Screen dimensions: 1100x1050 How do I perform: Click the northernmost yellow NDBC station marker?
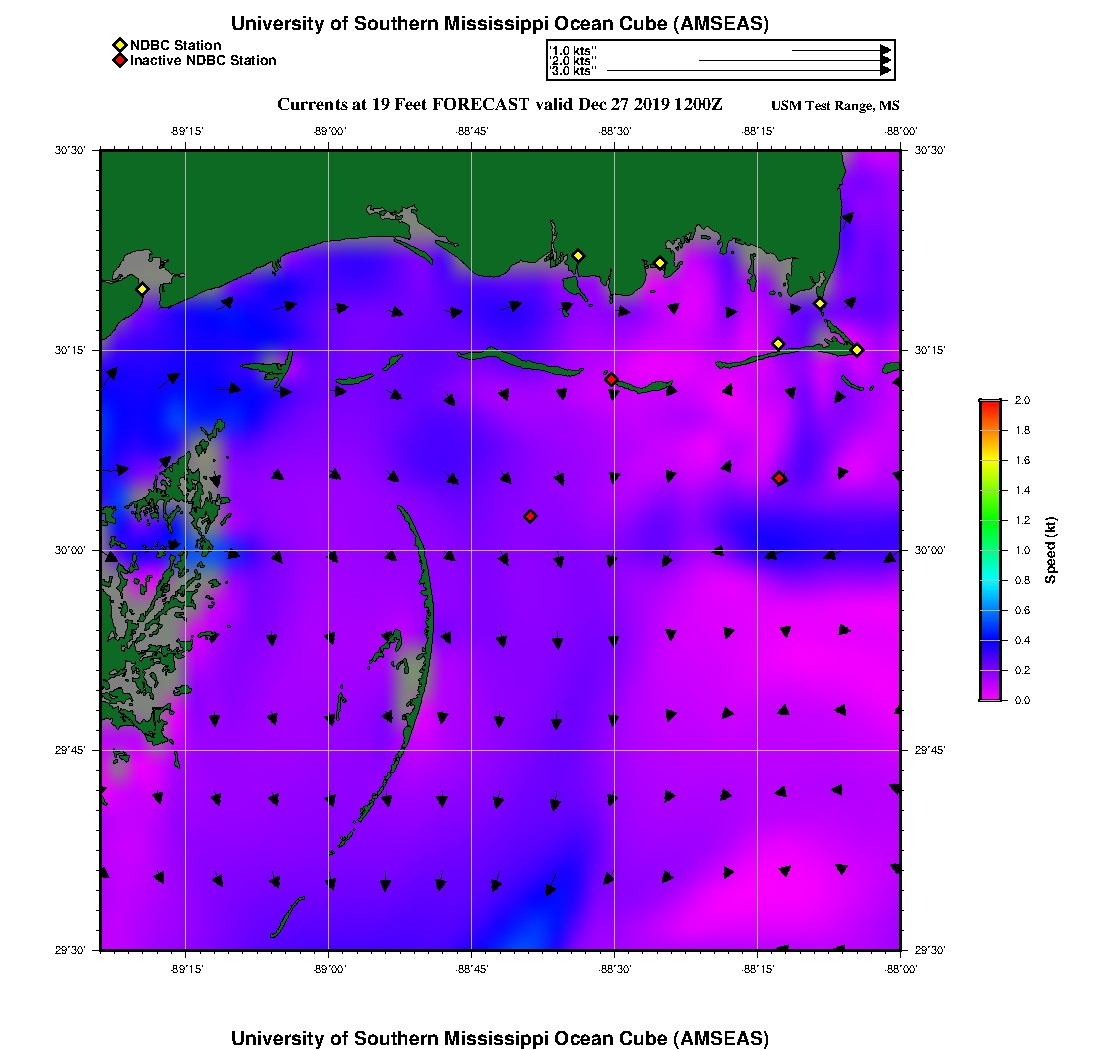577,256
